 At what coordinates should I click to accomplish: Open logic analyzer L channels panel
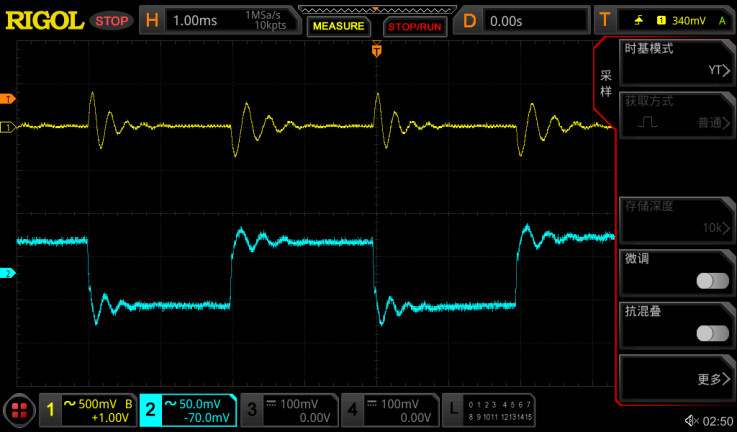[453, 410]
